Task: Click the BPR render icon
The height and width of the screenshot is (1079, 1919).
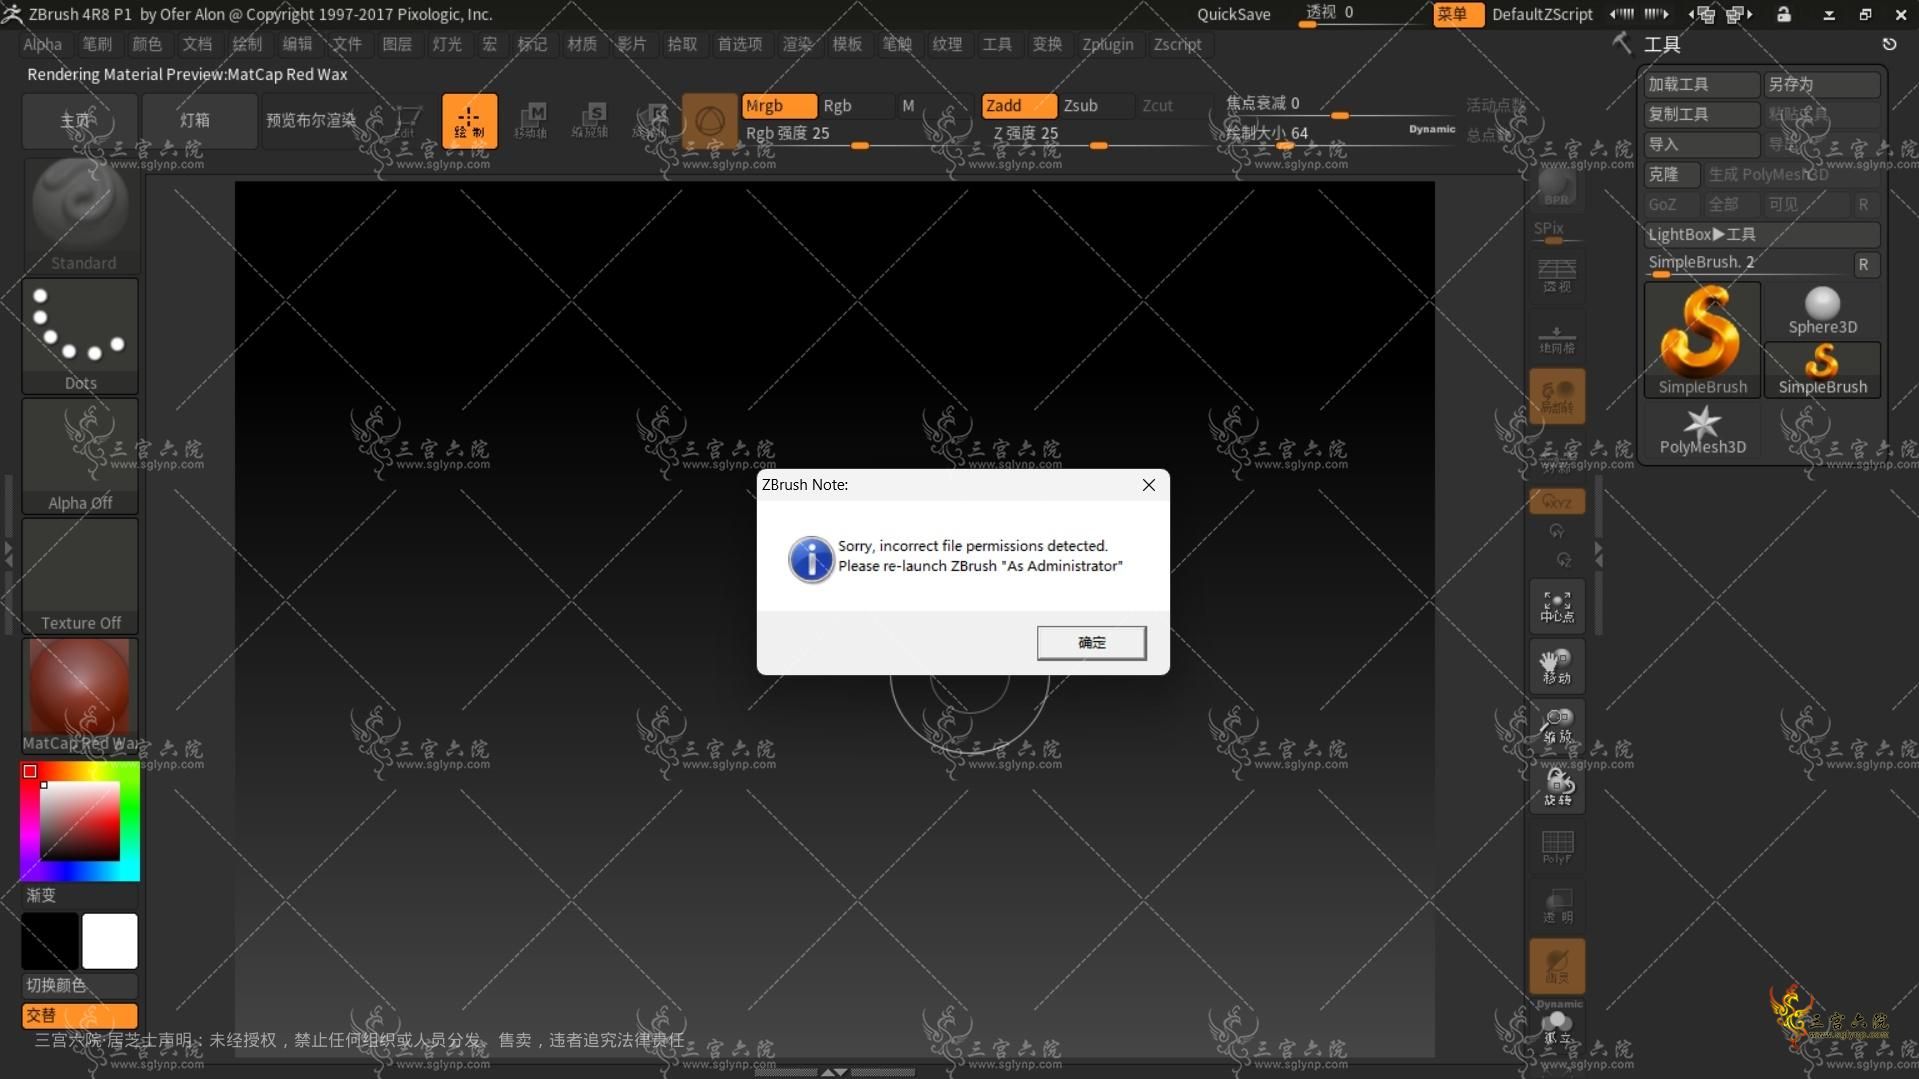Action: point(1556,187)
